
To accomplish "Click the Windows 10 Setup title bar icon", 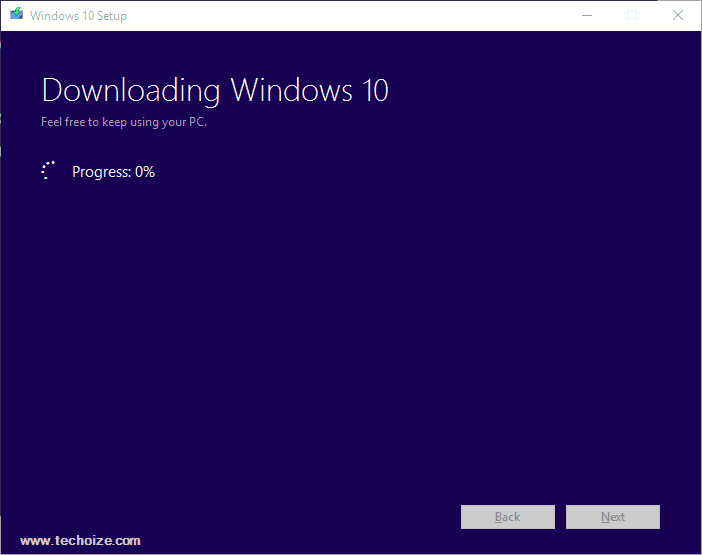I will (17, 14).
